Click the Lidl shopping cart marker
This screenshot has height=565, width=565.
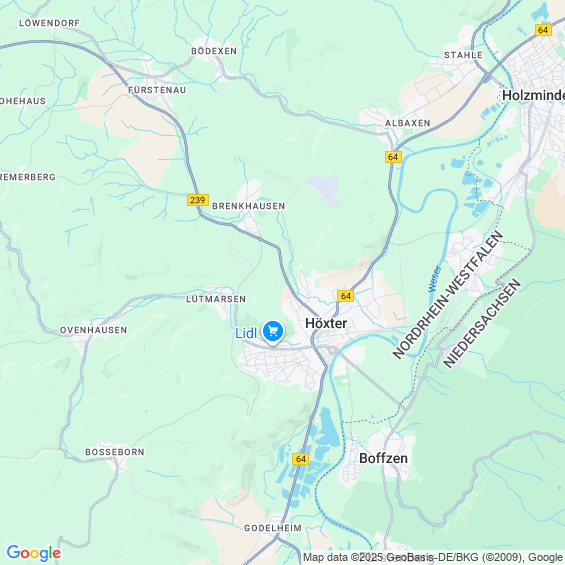click(x=273, y=332)
